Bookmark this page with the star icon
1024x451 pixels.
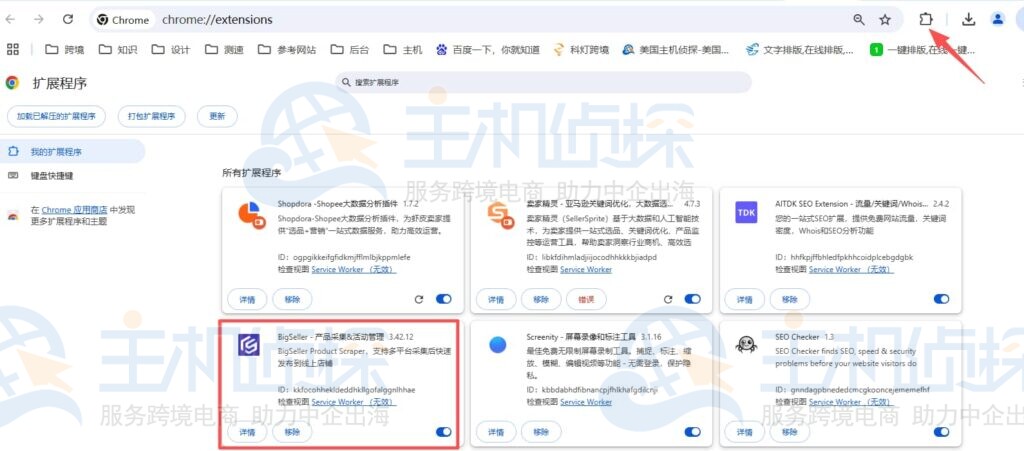tap(885, 19)
